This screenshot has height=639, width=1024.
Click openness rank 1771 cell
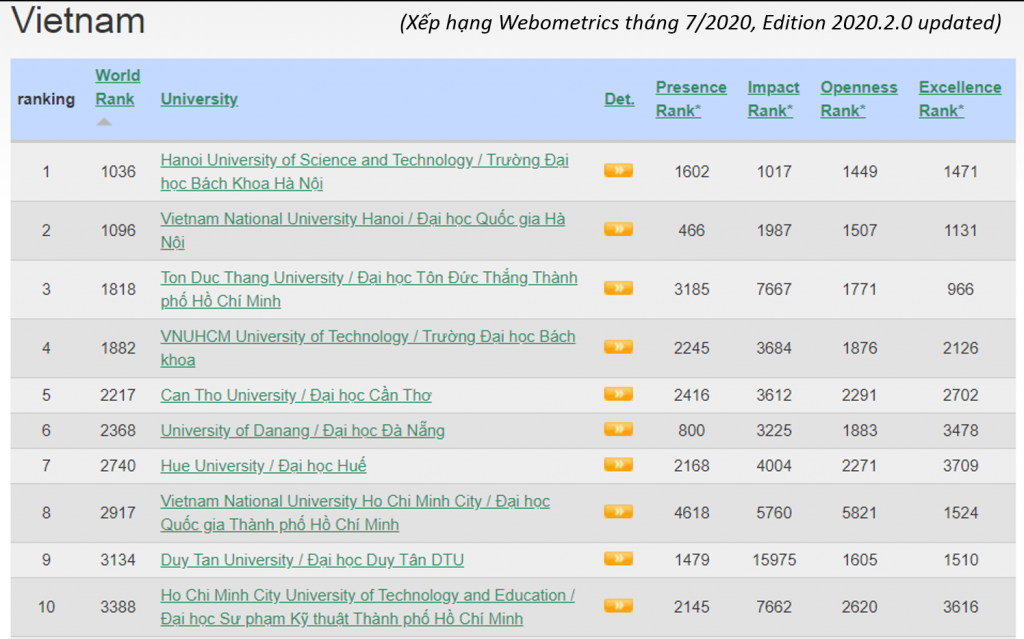tap(859, 289)
